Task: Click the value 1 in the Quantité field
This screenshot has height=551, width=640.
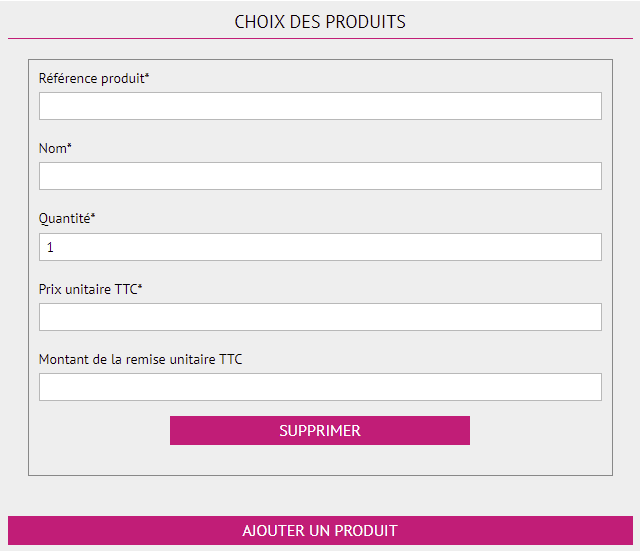Action: coord(50,247)
